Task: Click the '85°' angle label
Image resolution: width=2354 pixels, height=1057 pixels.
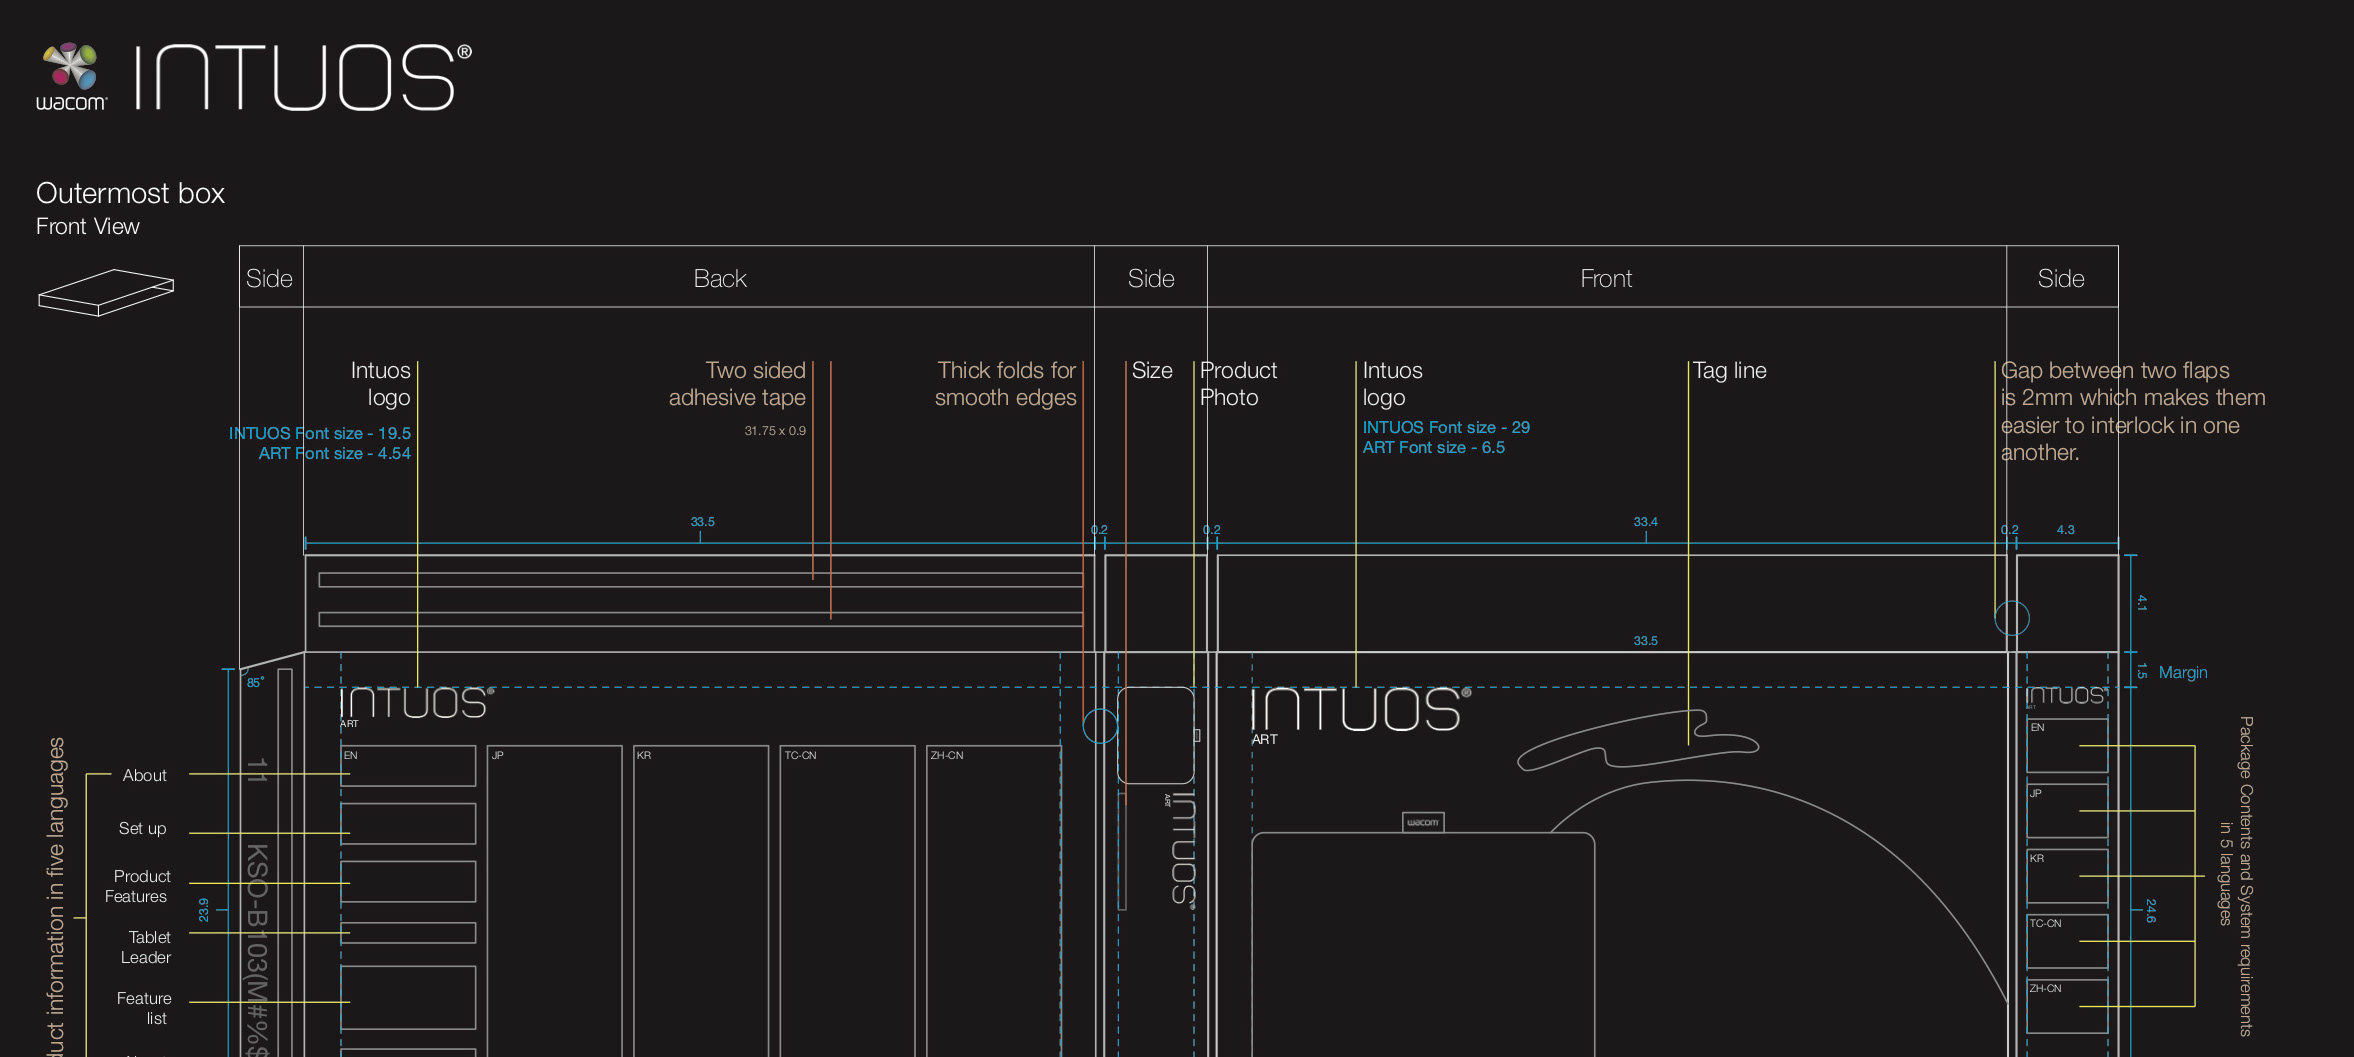Action: pos(255,683)
